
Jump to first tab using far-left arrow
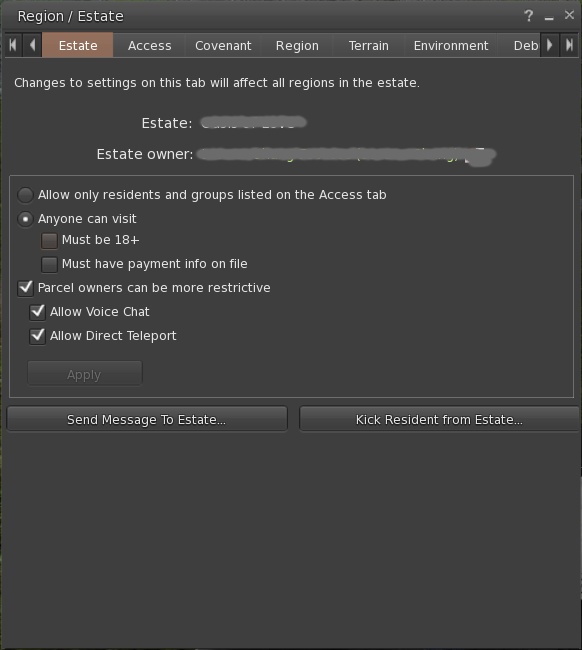pyautogui.click(x=13, y=45)
